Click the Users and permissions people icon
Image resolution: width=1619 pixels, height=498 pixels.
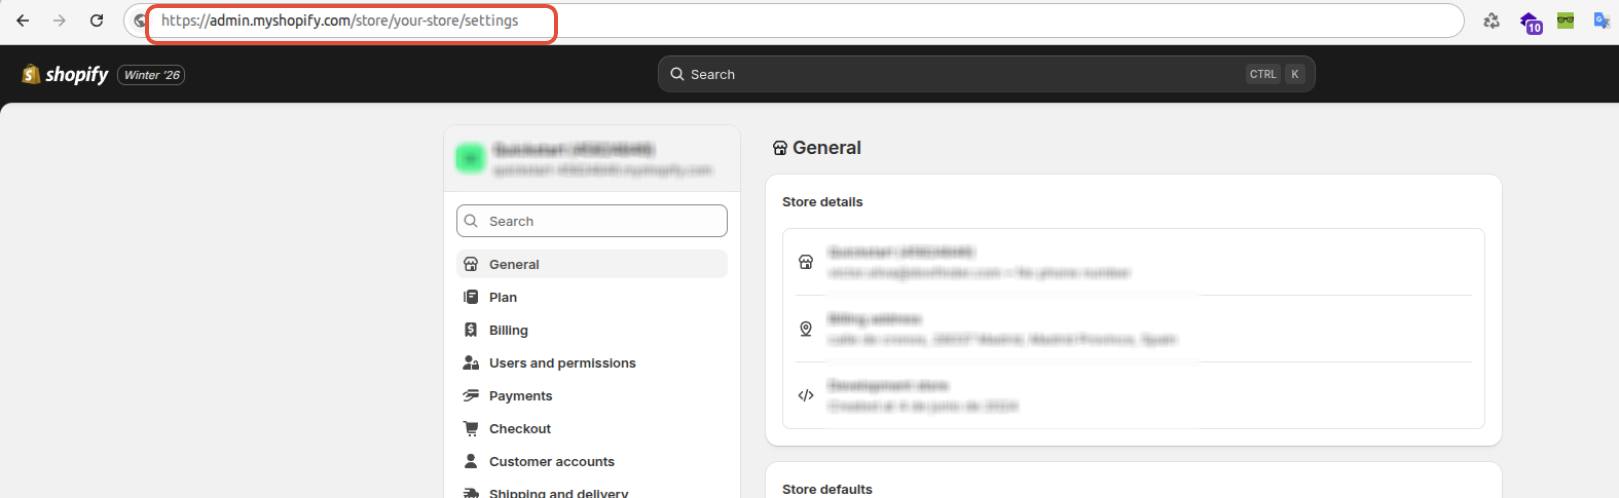(471, 363)
